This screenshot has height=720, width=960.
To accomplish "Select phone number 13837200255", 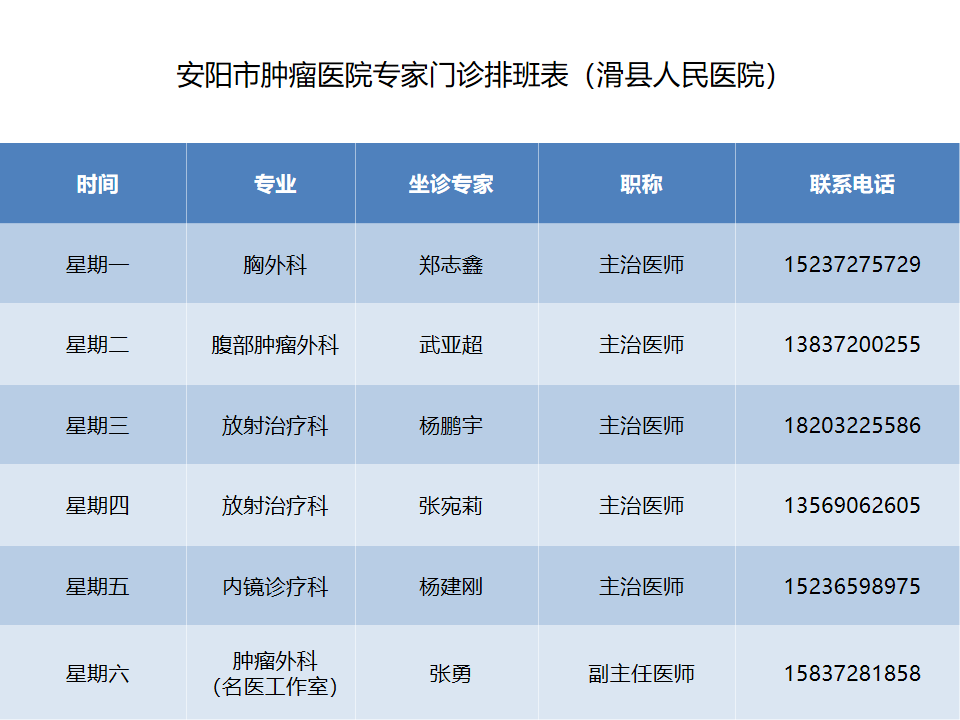I will (x=852, y=345).
